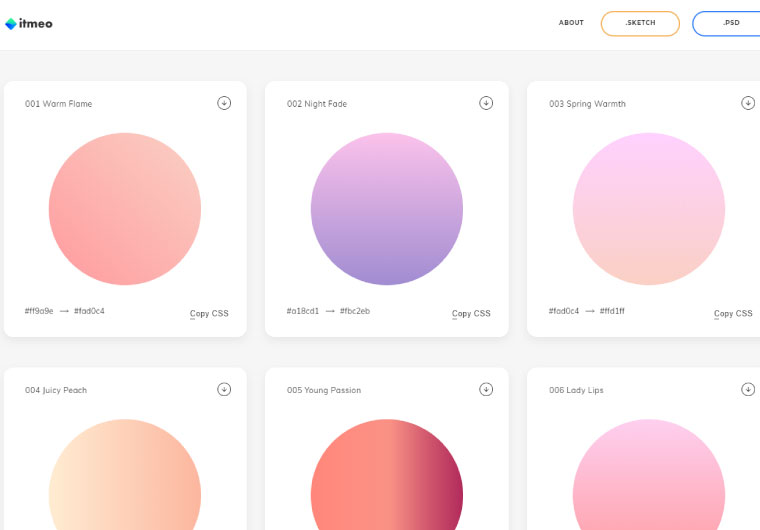Select the Warm Flame gradient circle
The height and width of the screenshot is (530, 760).
click(x=125, y=209)
